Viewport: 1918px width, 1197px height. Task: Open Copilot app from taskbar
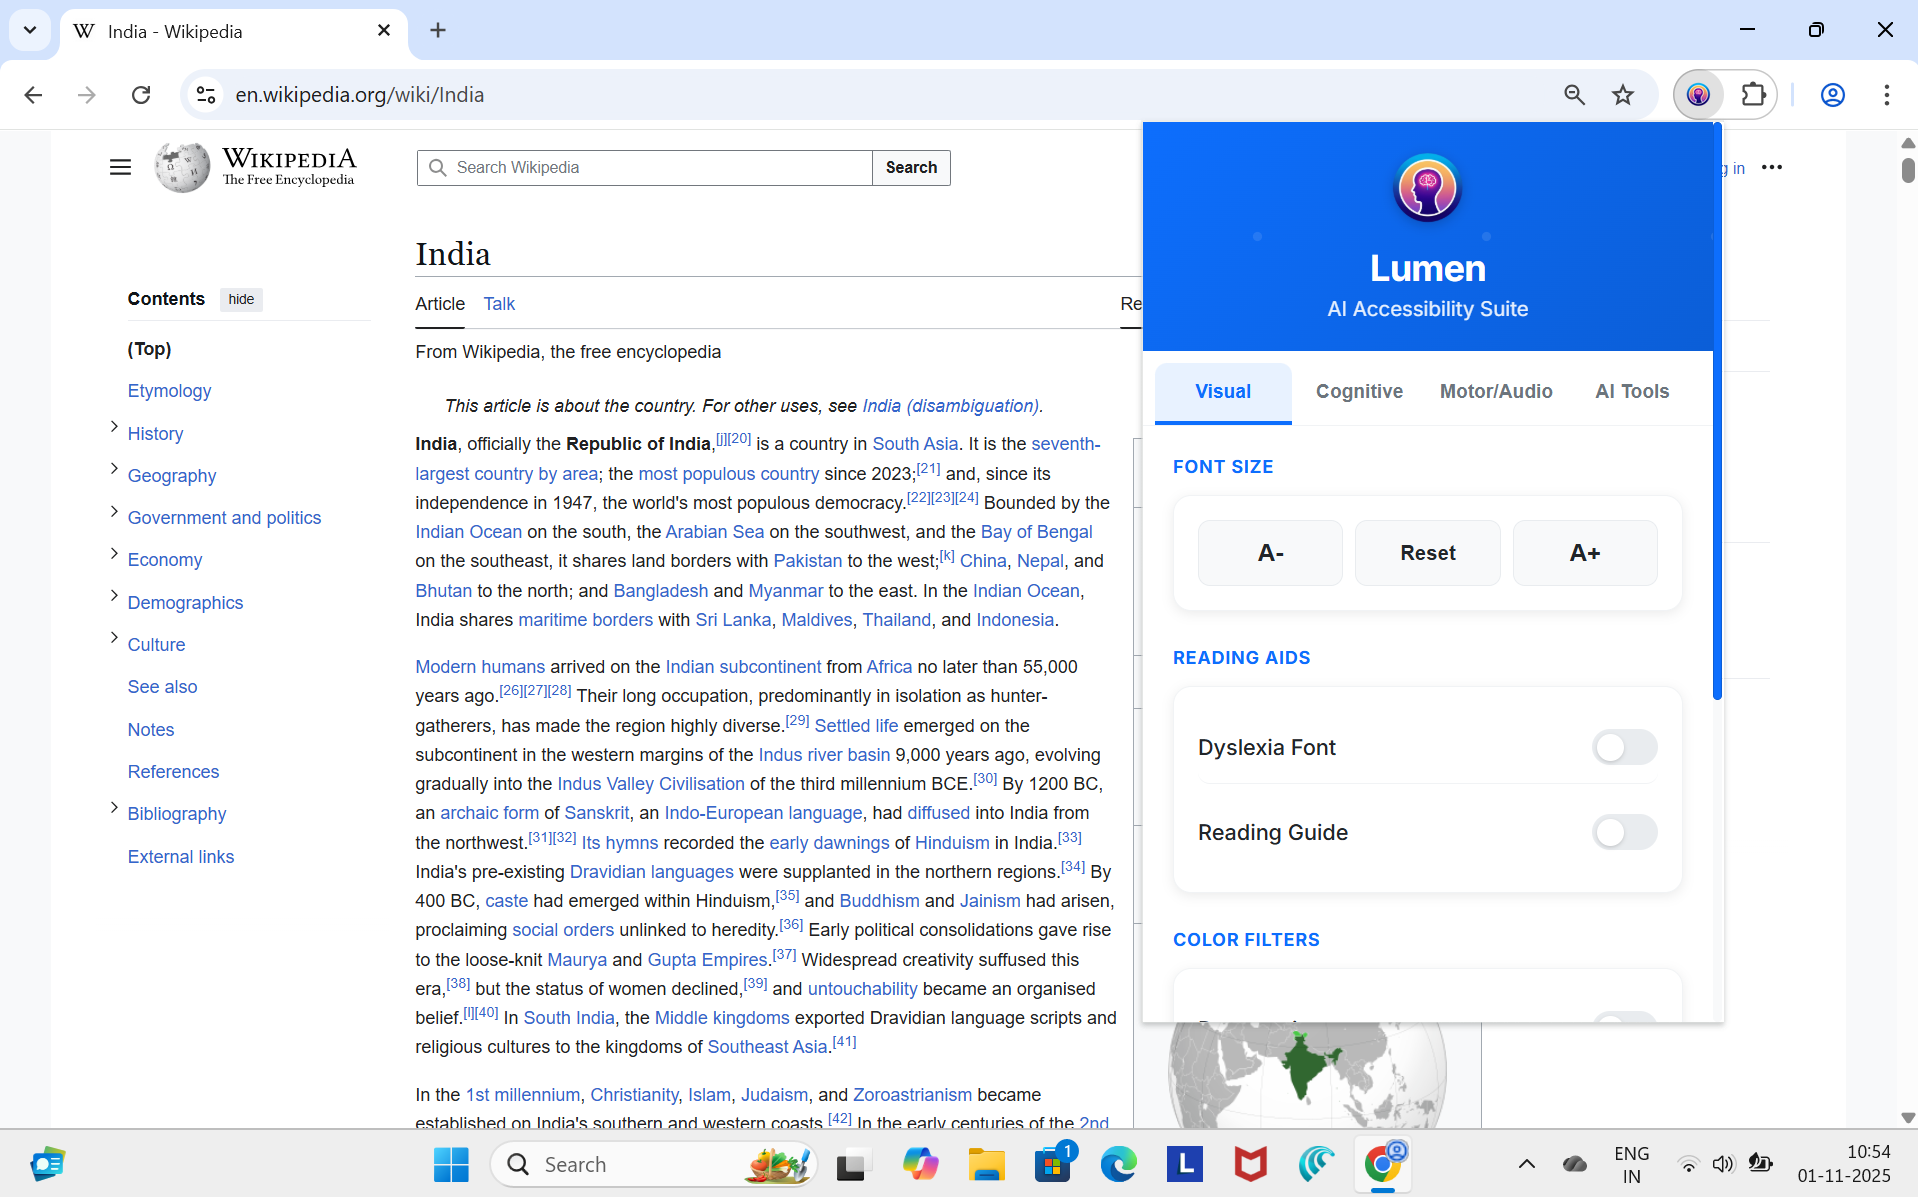coord(920,1164)
